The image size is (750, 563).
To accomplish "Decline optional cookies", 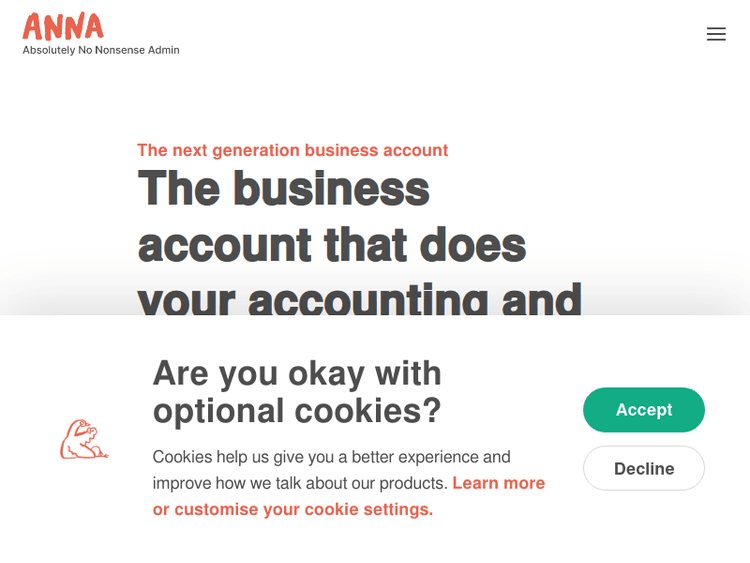I will pos(643,468).
